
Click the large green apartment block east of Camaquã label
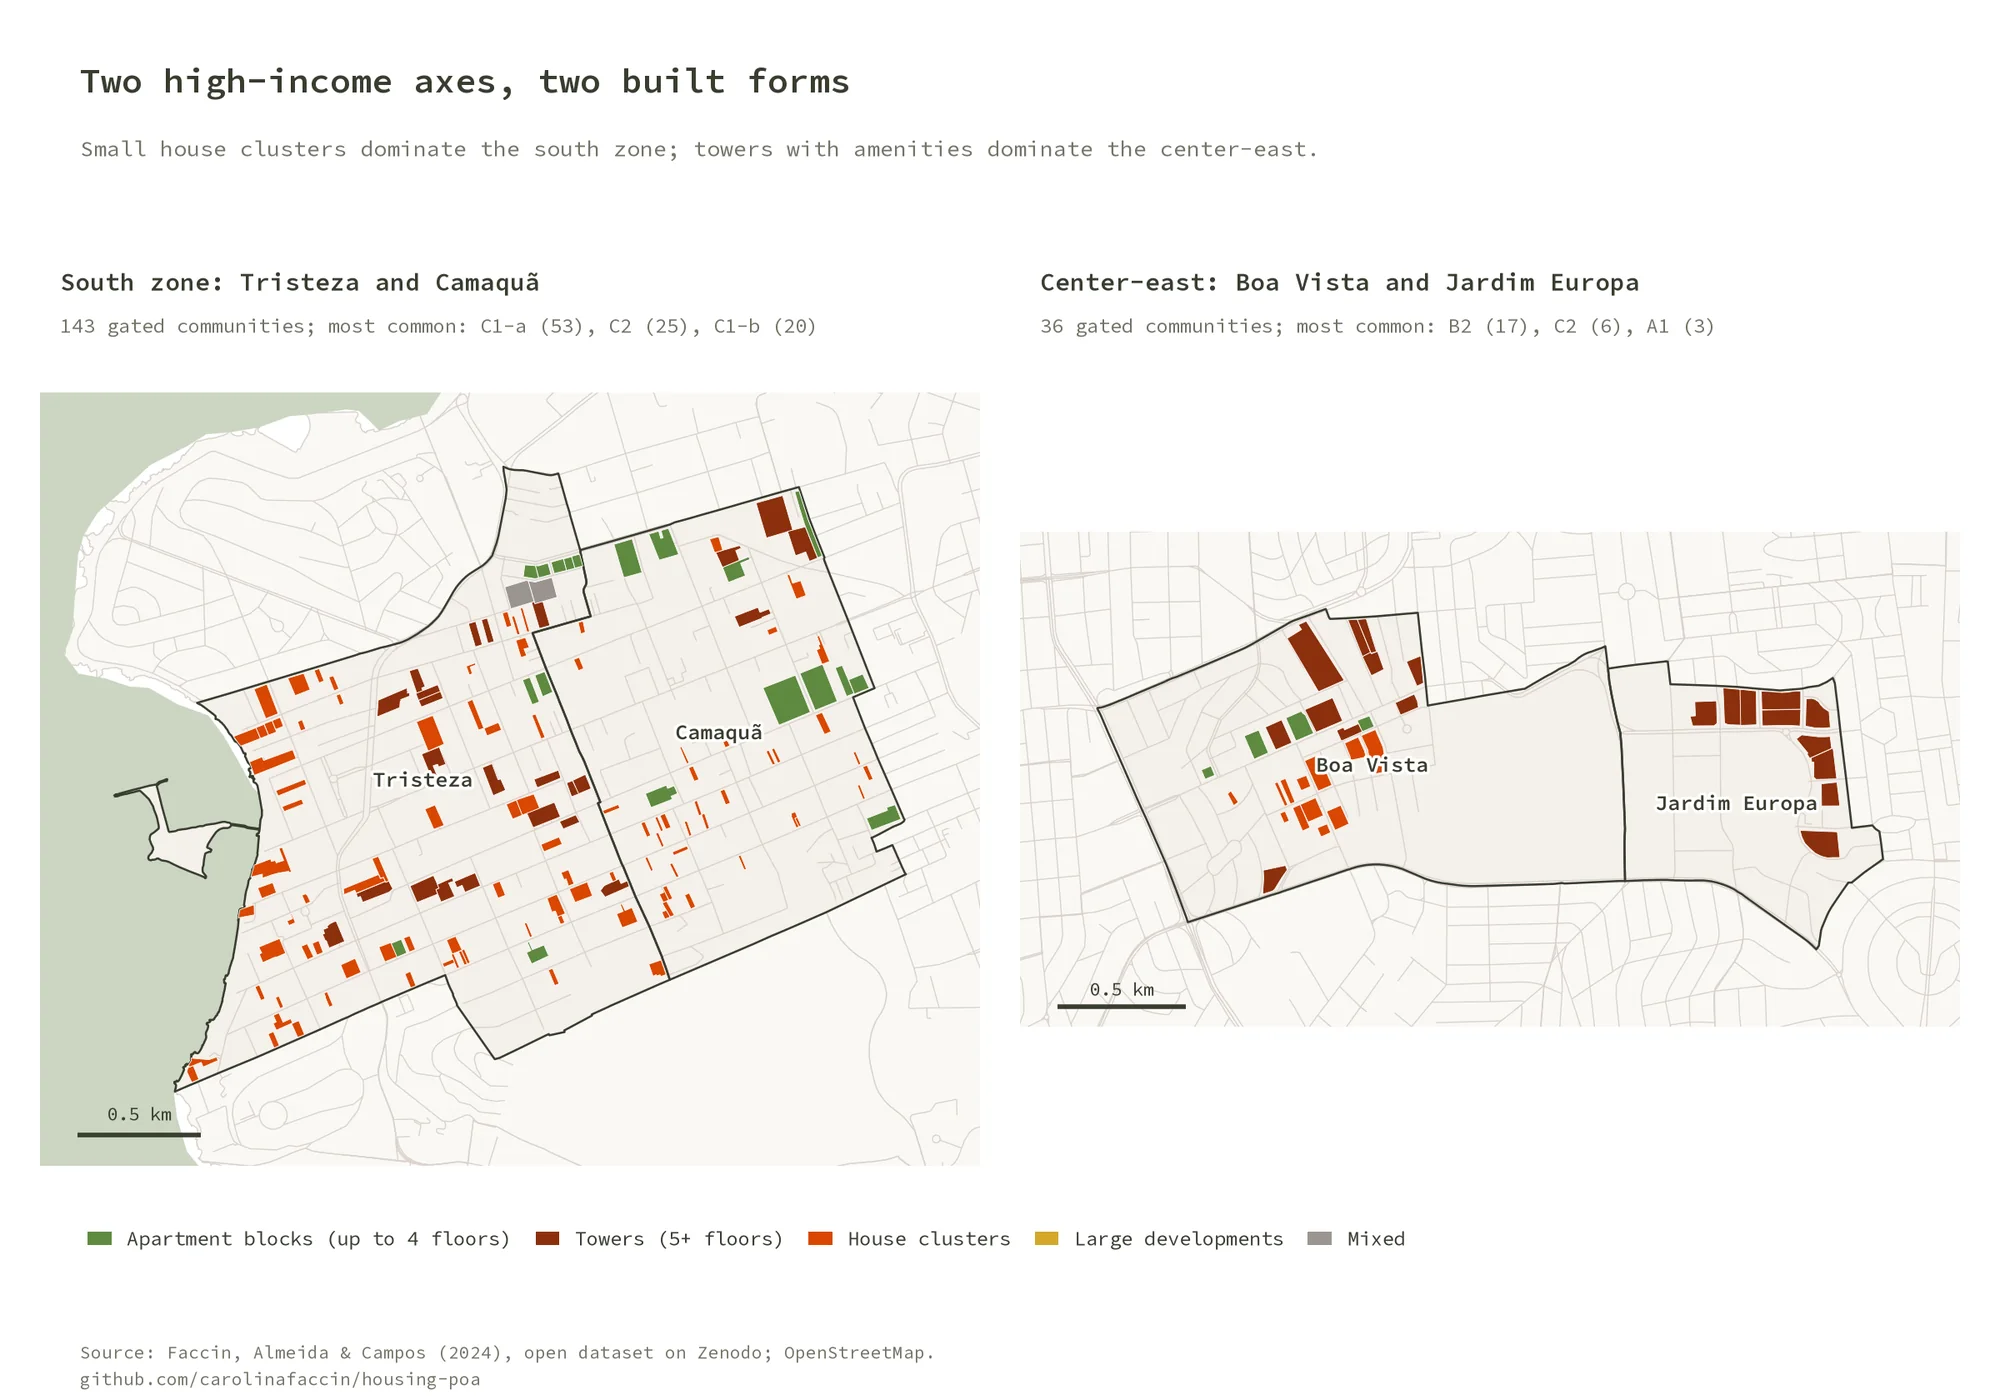(x=787, y=699)
